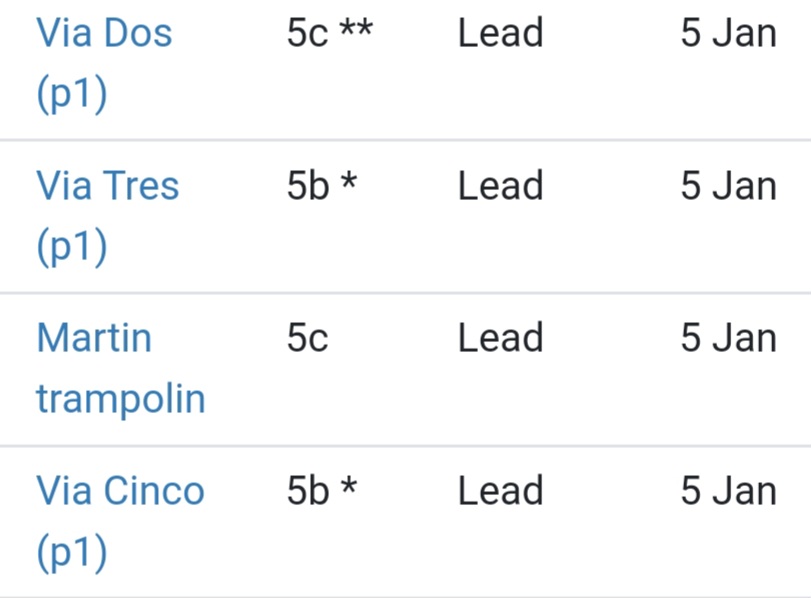Screen dimensions: 811x598
Task: Select the Lead style in Via Dos row
Action: click(x=500, y=33)
